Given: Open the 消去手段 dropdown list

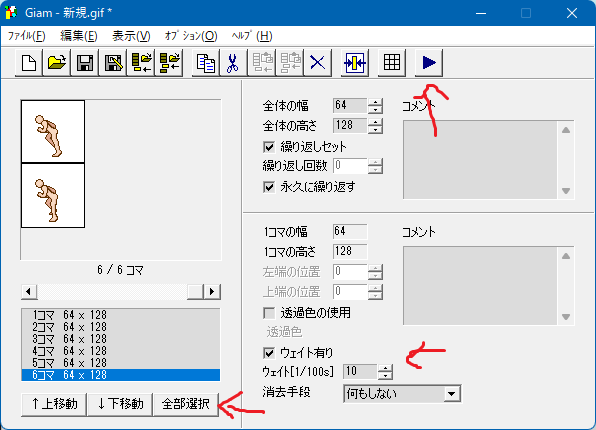Looking at the screenshot, I should (452, 394).
